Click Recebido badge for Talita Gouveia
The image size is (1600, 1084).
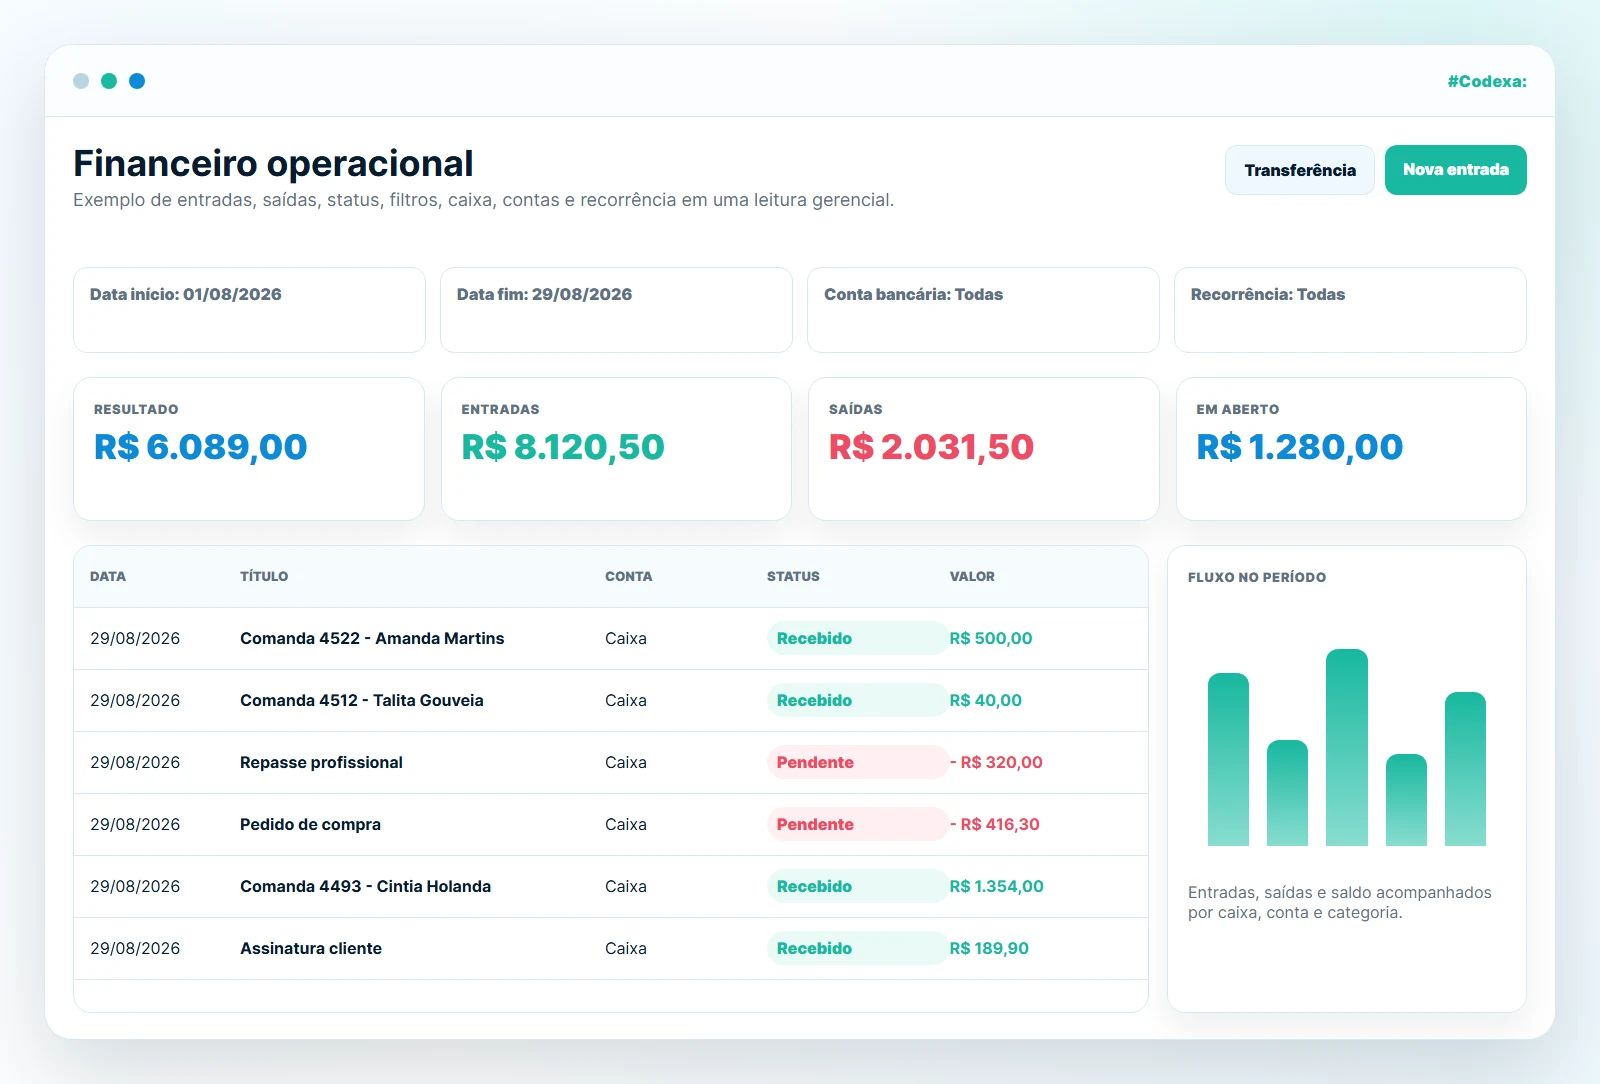pos(857,701)
